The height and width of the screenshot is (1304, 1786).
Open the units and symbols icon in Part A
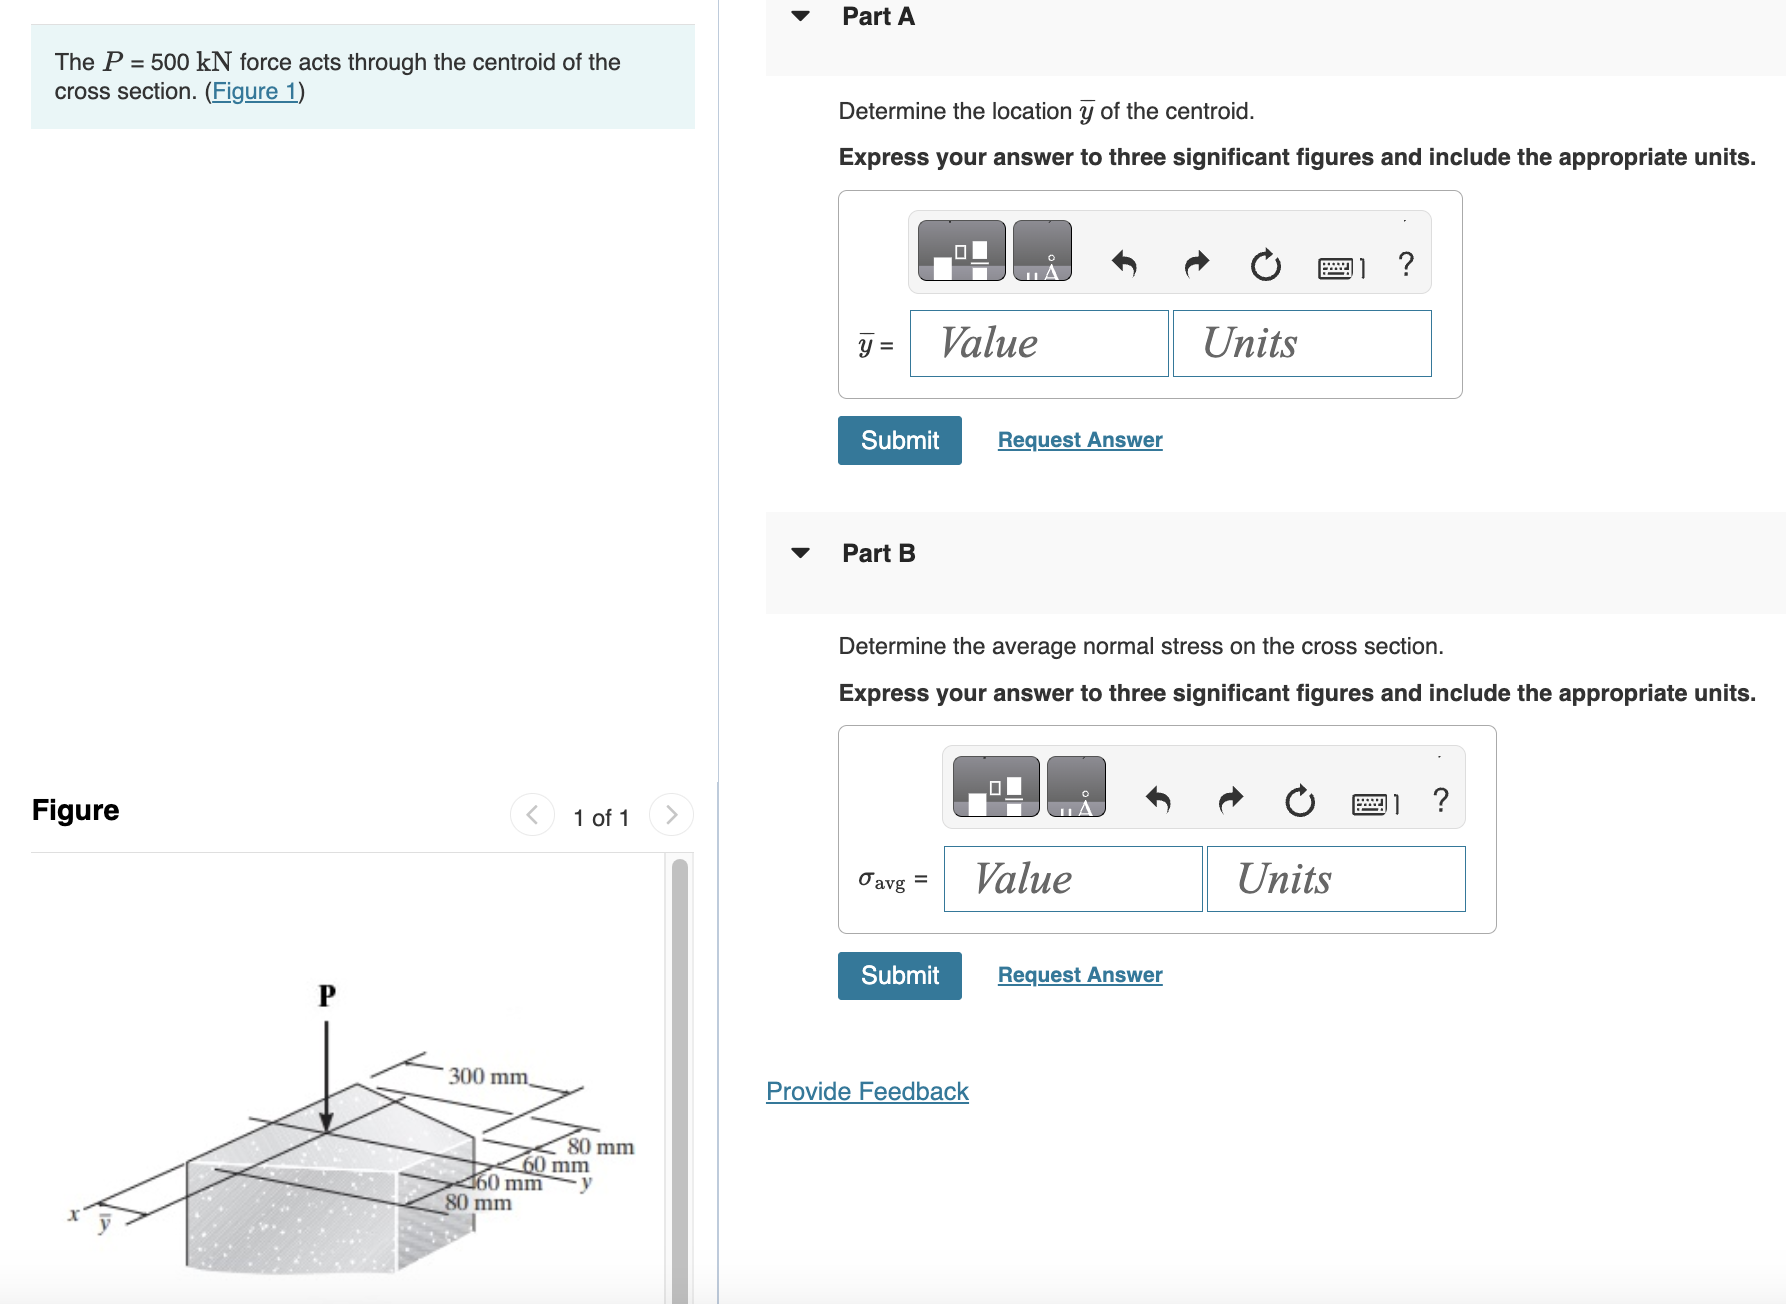(1042, 251)
